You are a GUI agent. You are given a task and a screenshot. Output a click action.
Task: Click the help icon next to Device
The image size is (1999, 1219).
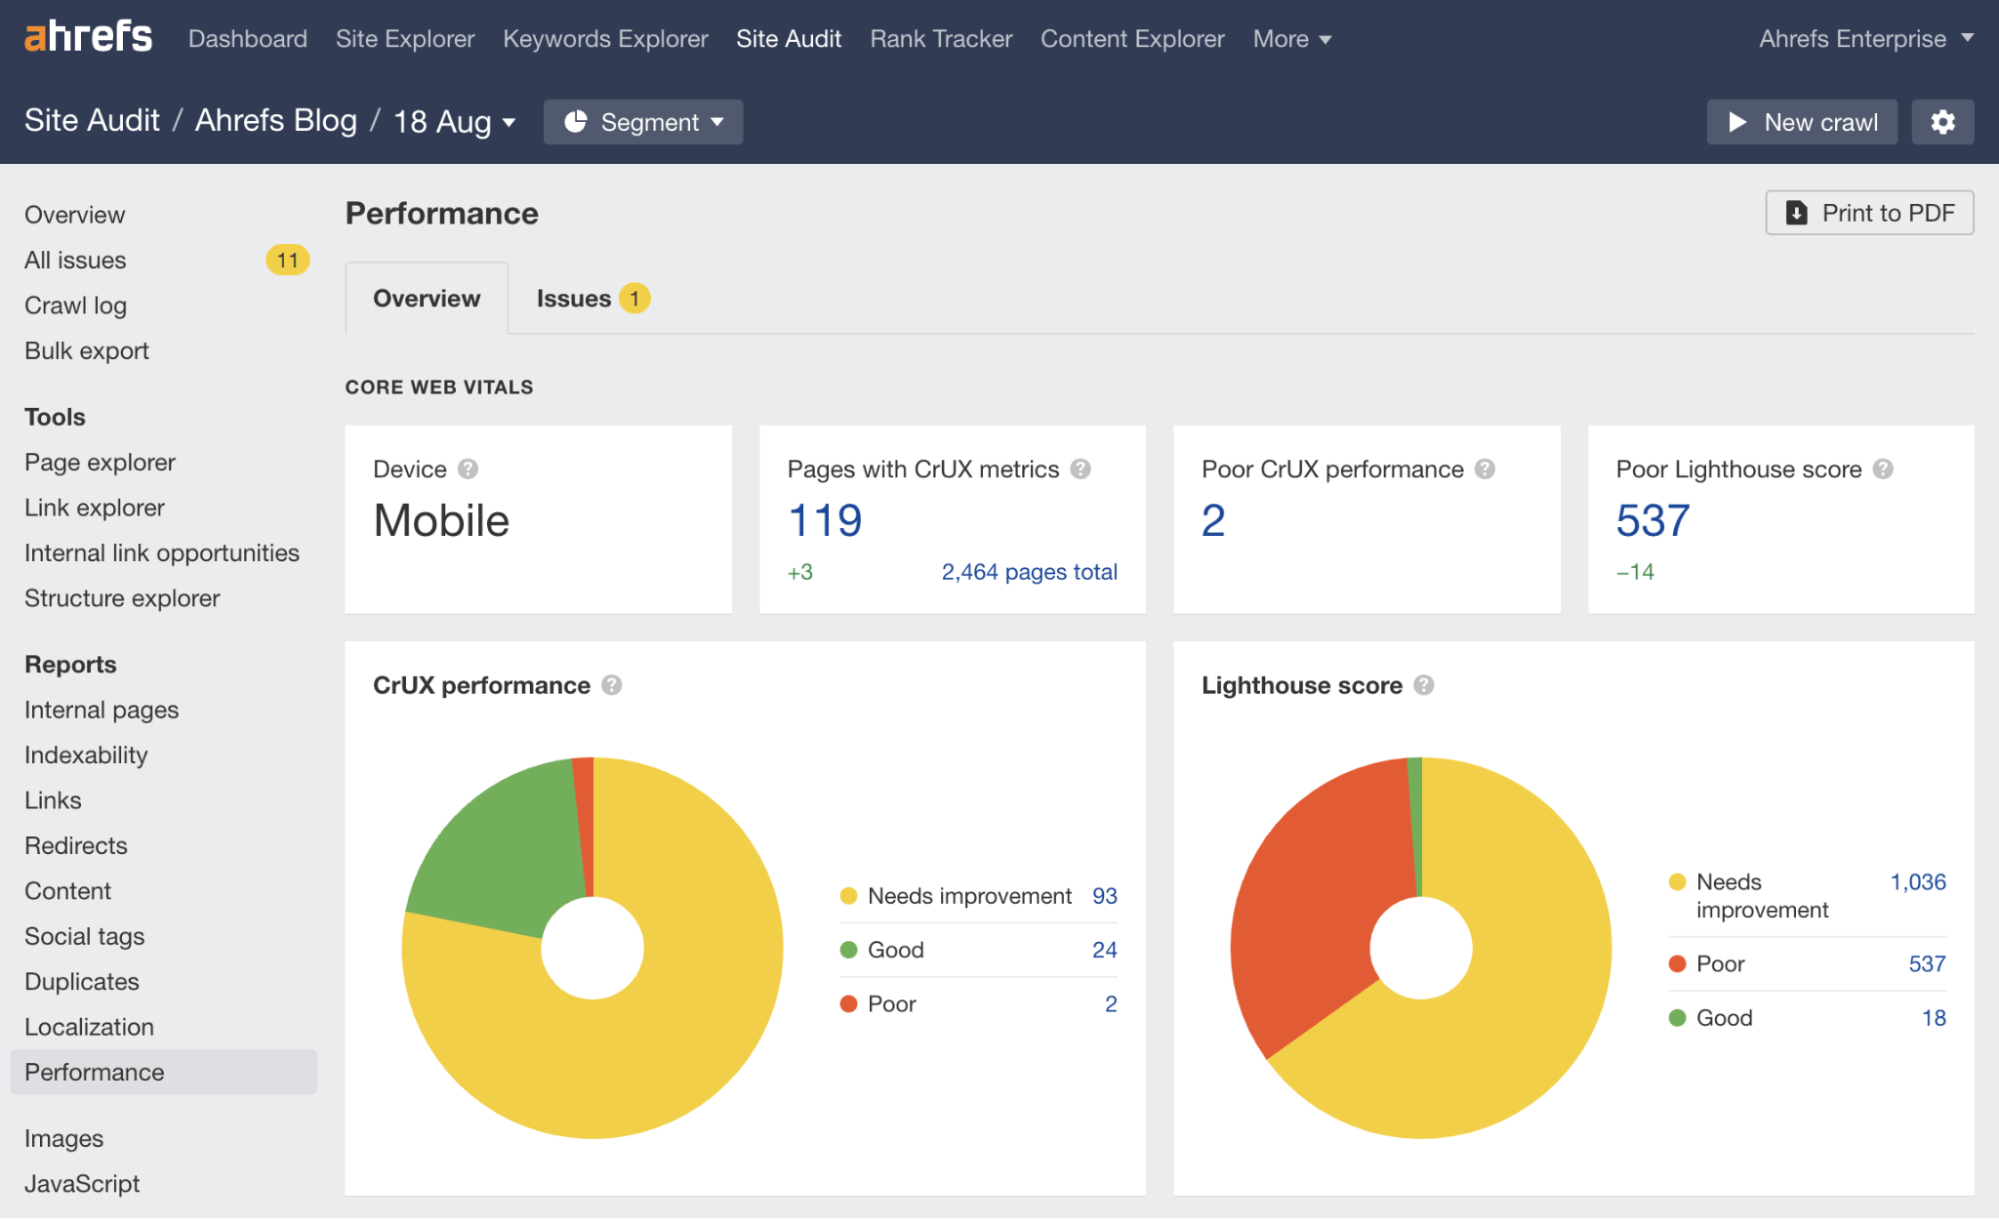point(467,469)
